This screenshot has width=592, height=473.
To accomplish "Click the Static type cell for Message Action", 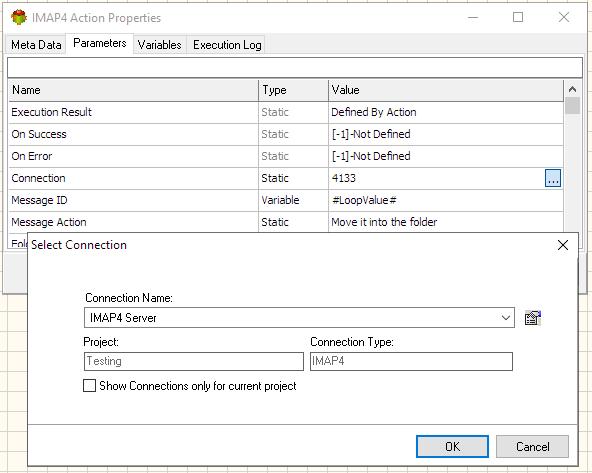I will 293,222.
